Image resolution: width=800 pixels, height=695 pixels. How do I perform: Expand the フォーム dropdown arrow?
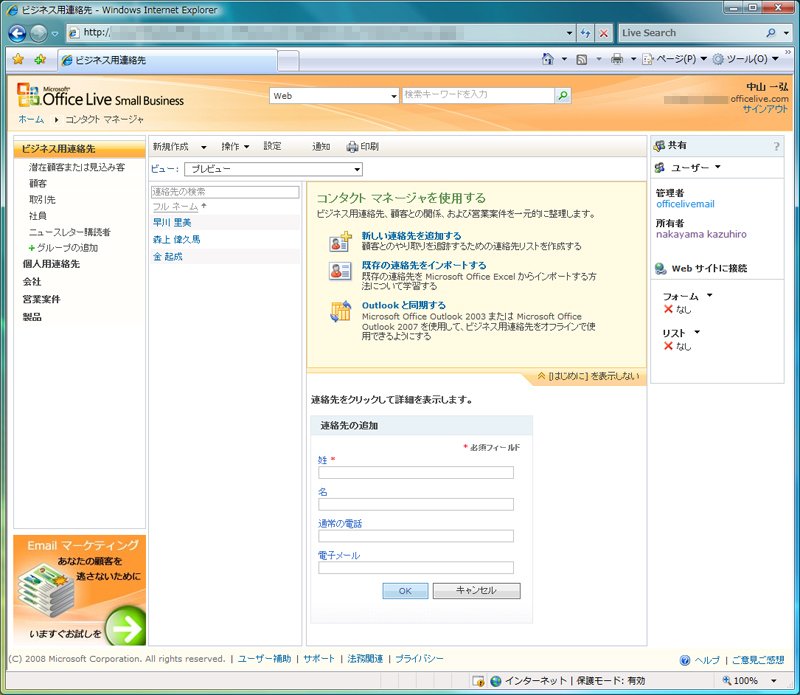709,295
